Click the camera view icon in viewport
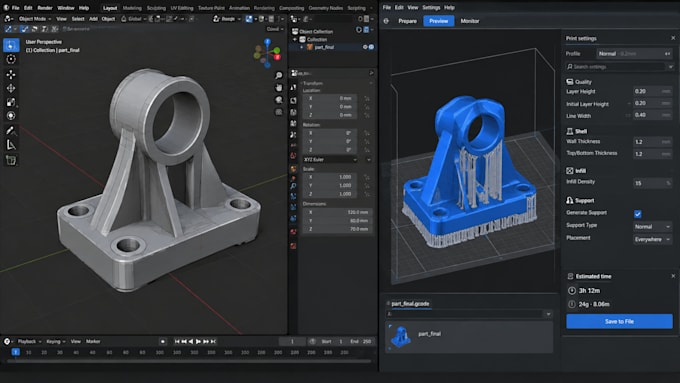The image size is (680, 383). pyautogui.click(x=278, y=100)
